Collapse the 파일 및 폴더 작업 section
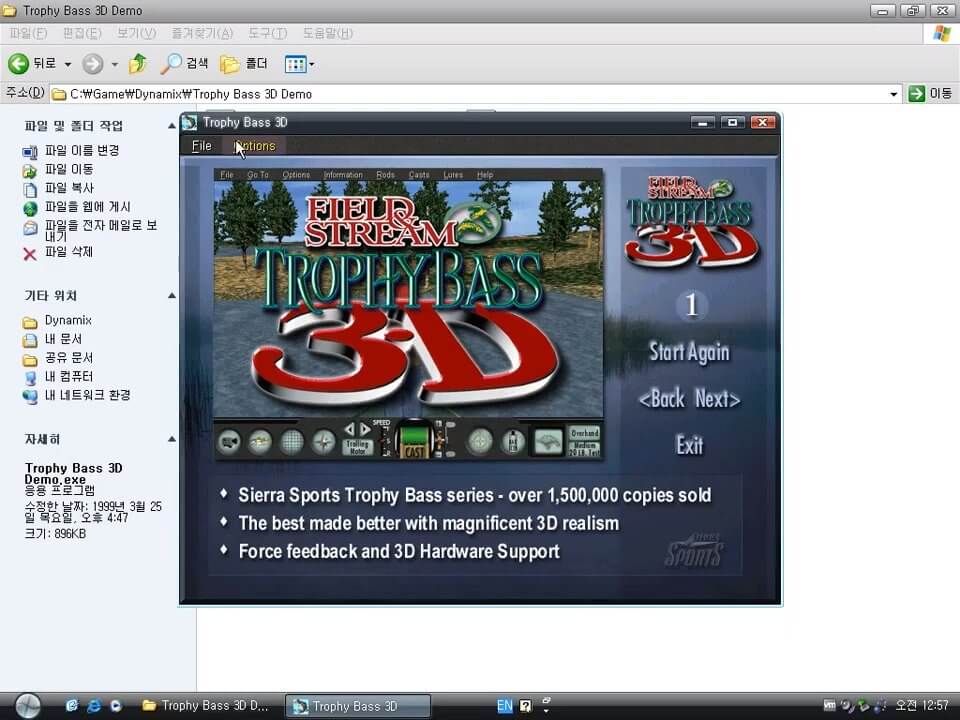This screenshot has width=960, height=720. (171, 126)
